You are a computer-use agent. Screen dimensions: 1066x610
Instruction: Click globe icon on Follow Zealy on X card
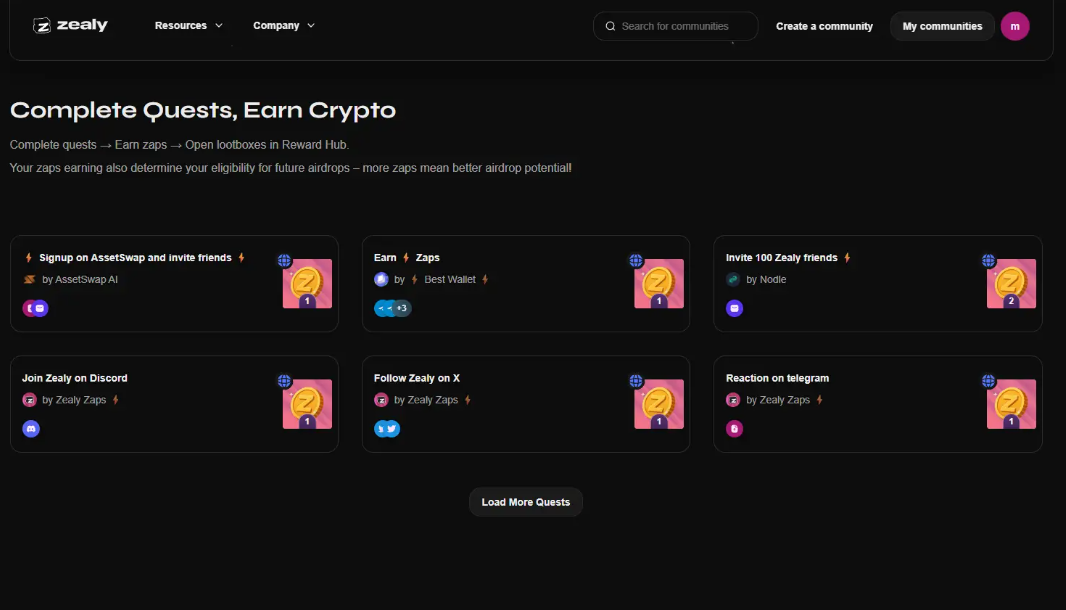click(x=636, y=381)
